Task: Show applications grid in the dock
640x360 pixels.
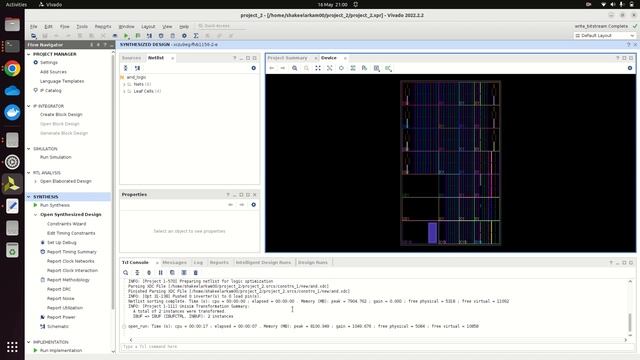Action: 12,347
